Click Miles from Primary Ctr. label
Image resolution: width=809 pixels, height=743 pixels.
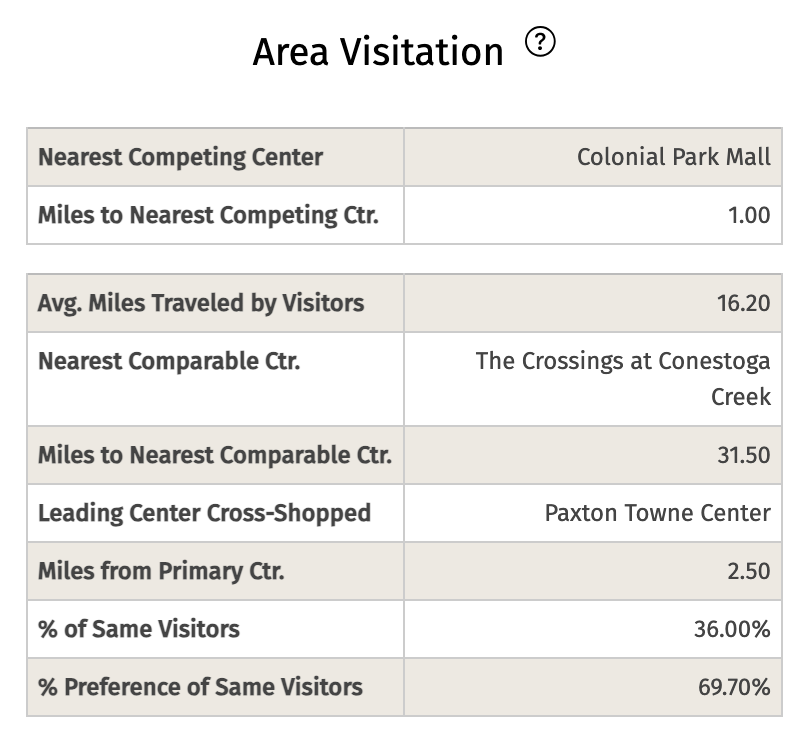point(161,571)
